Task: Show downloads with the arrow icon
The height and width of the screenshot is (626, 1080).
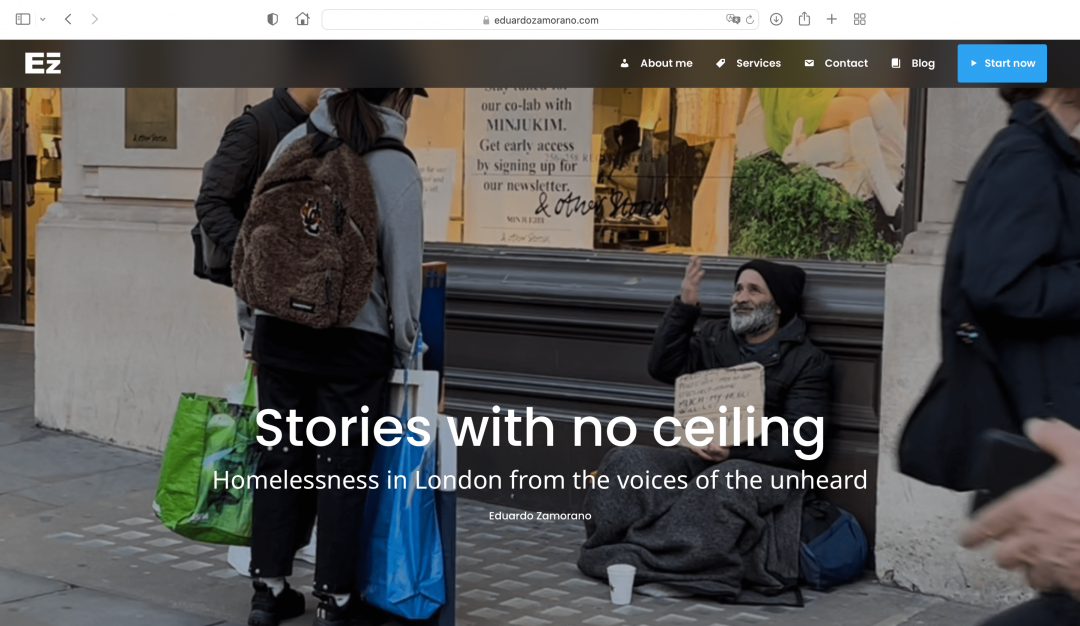Action: pyautogui.click(x=776, y=19)
